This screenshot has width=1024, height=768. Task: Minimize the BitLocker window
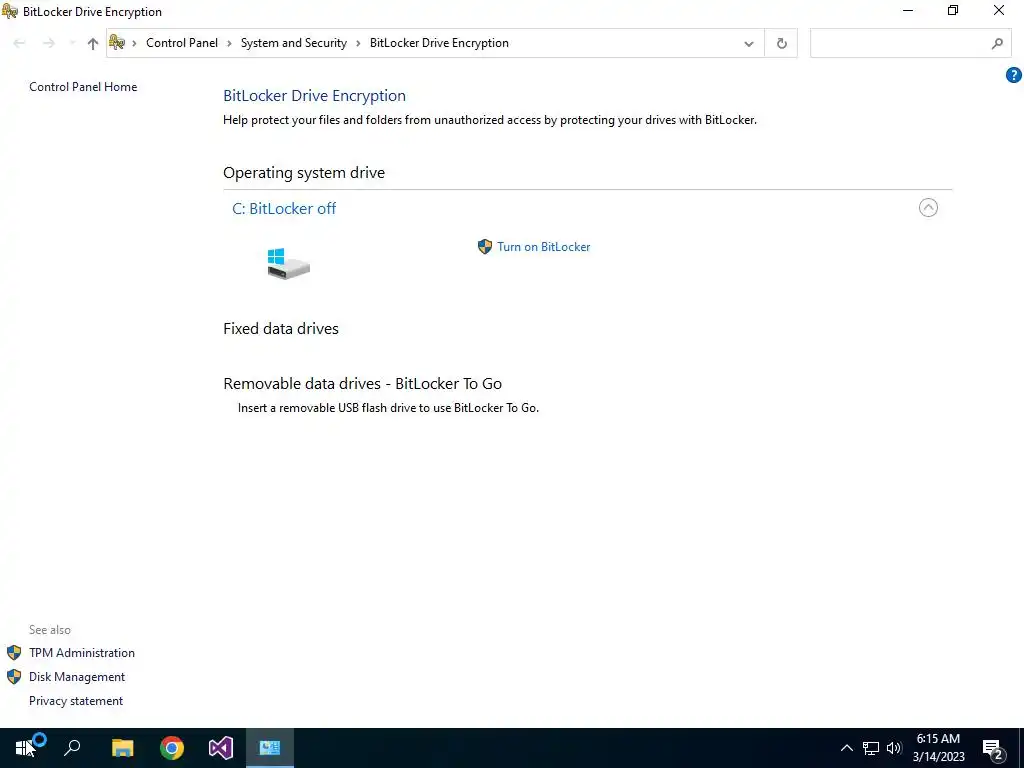coord(908,10)
